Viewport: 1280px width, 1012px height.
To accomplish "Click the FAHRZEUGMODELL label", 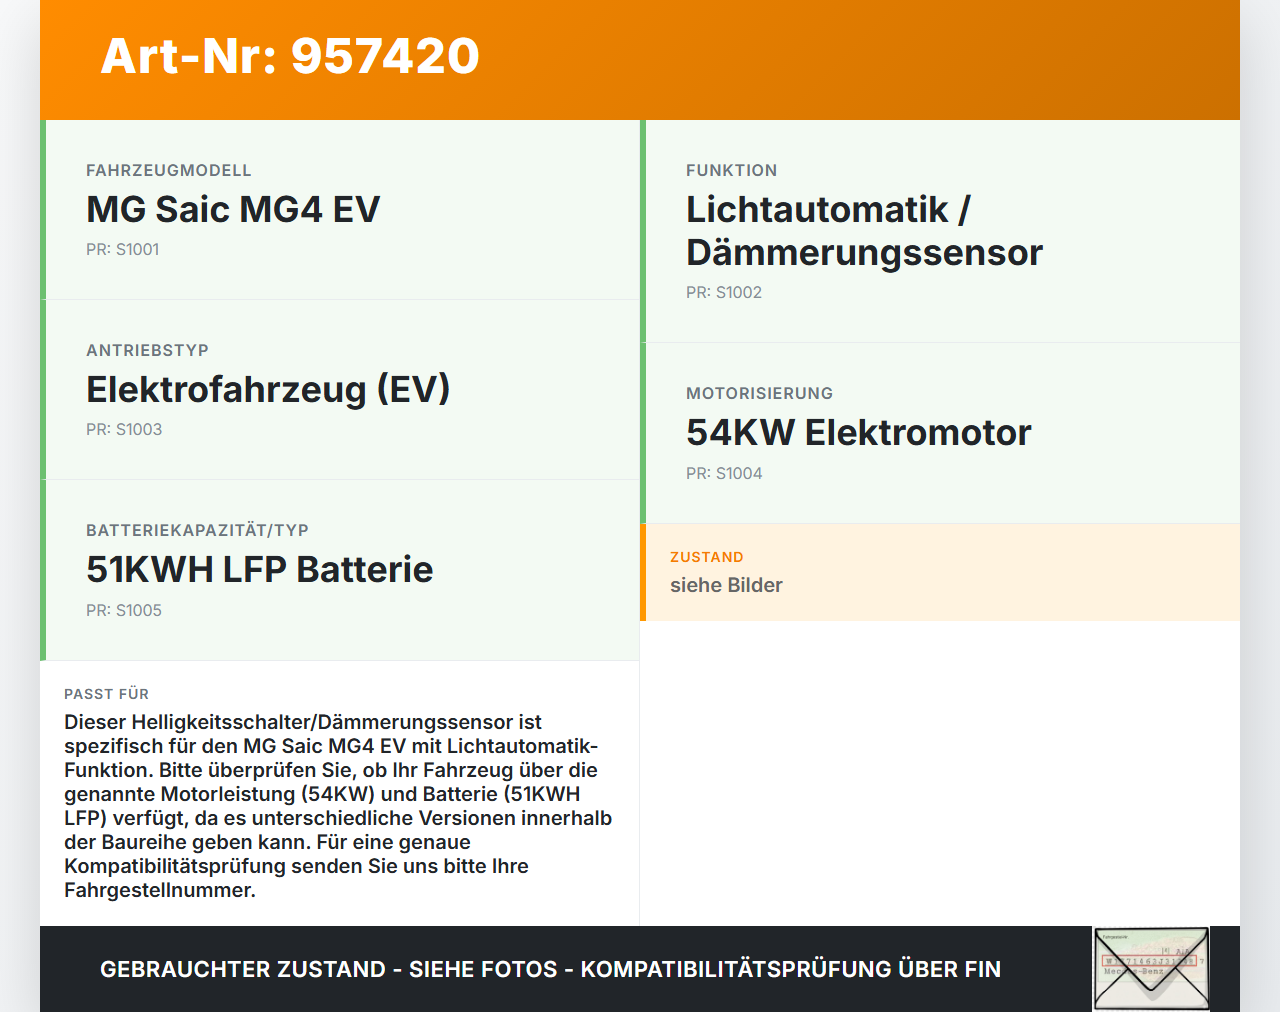I will 168,171.
